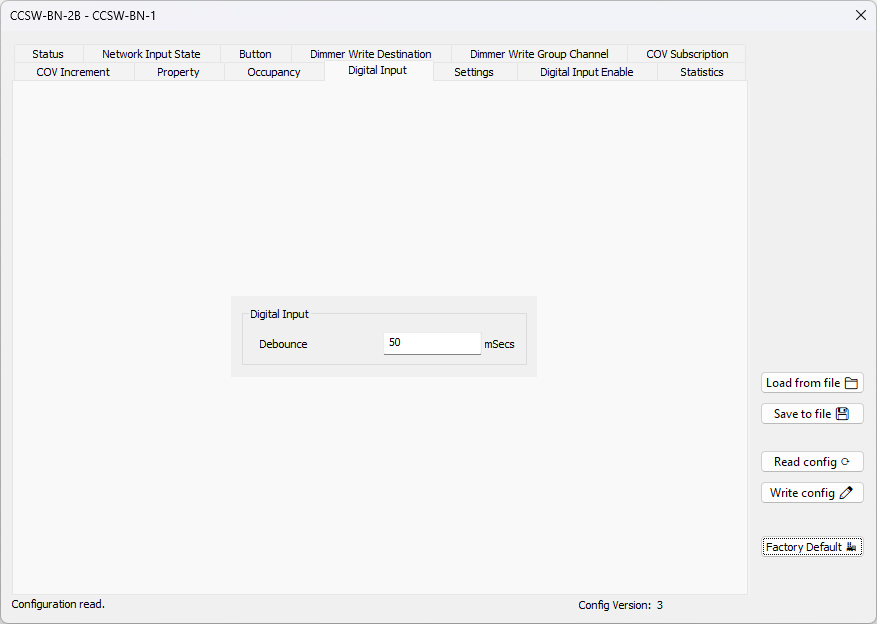This screenshot has width=877, height=624.
Task: Select the Occupancy tab
Action: (274, 72)
